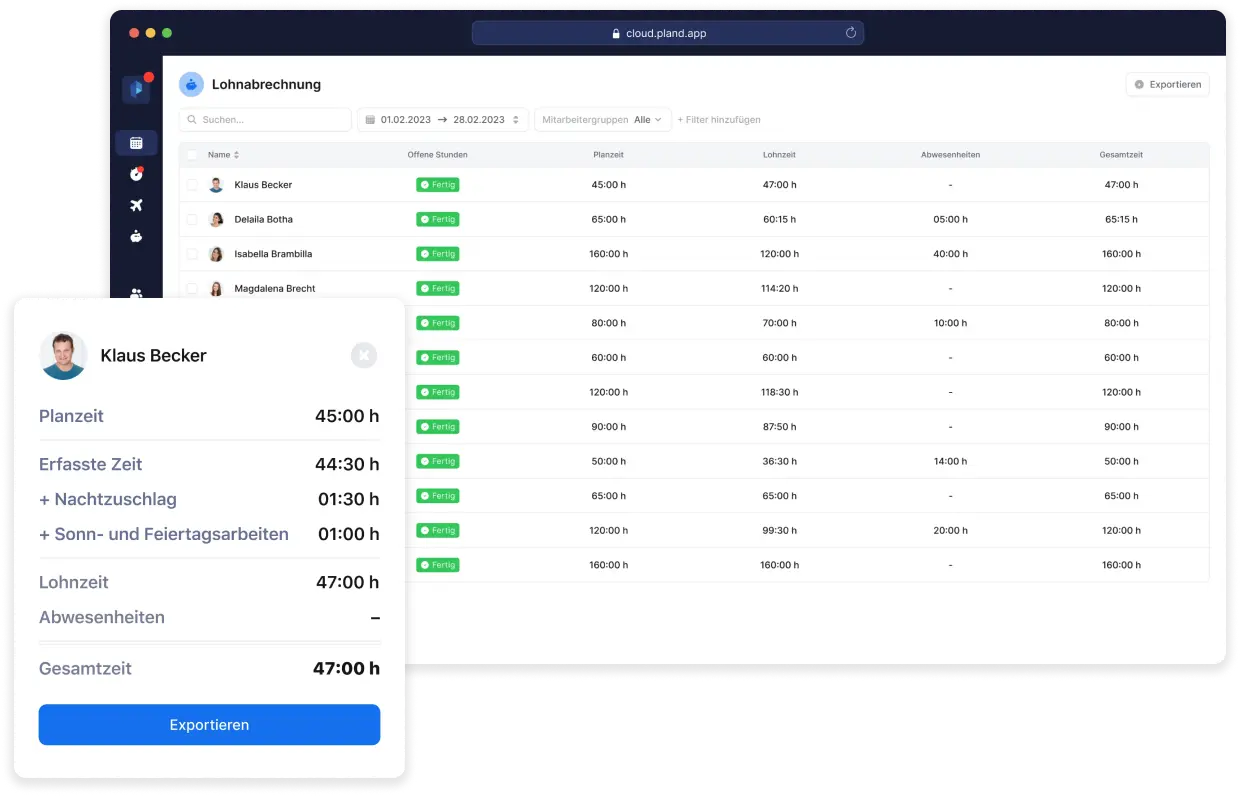Select the piggy bank icon in the sidebar

(x=136, y=236)
